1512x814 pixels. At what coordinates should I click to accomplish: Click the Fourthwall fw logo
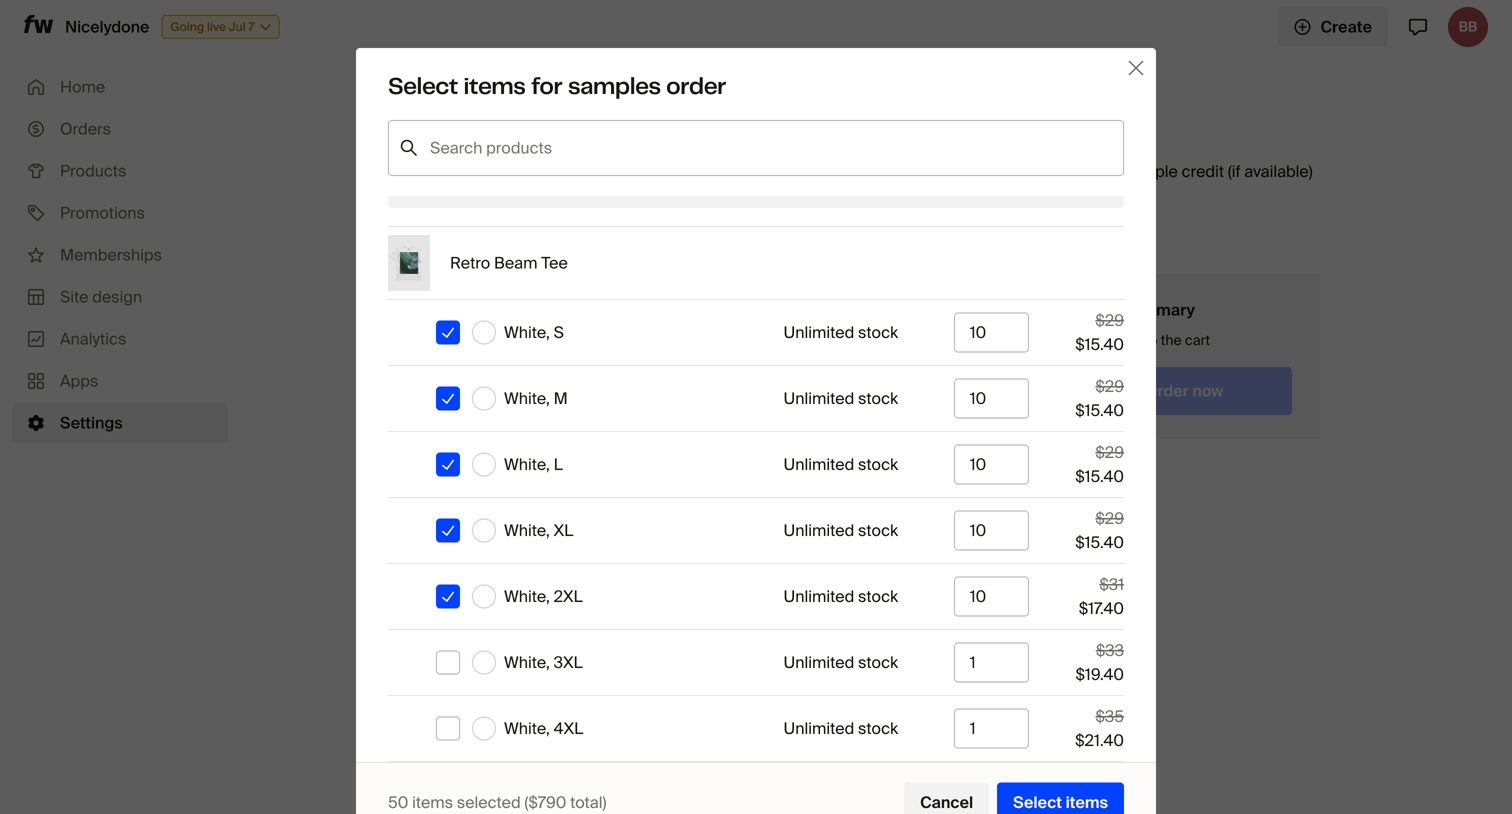point(38,25)
